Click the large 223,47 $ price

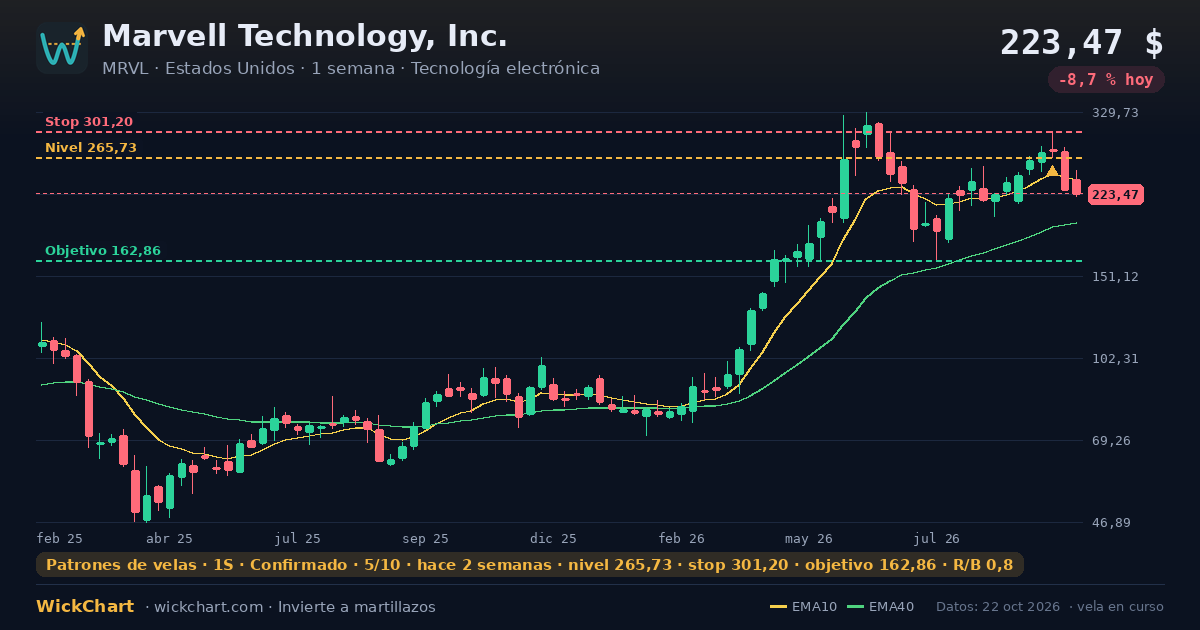pos(1082,43)
